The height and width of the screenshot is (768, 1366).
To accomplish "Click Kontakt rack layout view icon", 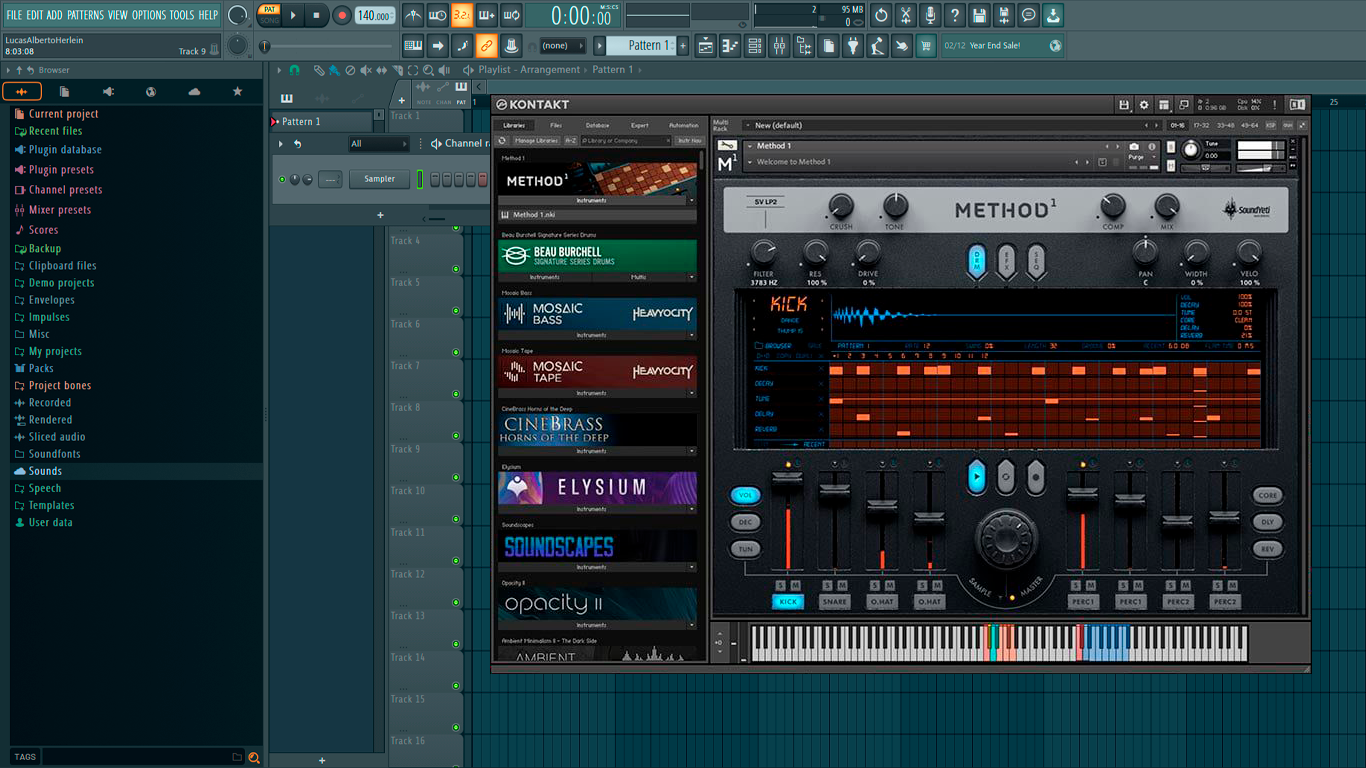I will coord(1164,104).
